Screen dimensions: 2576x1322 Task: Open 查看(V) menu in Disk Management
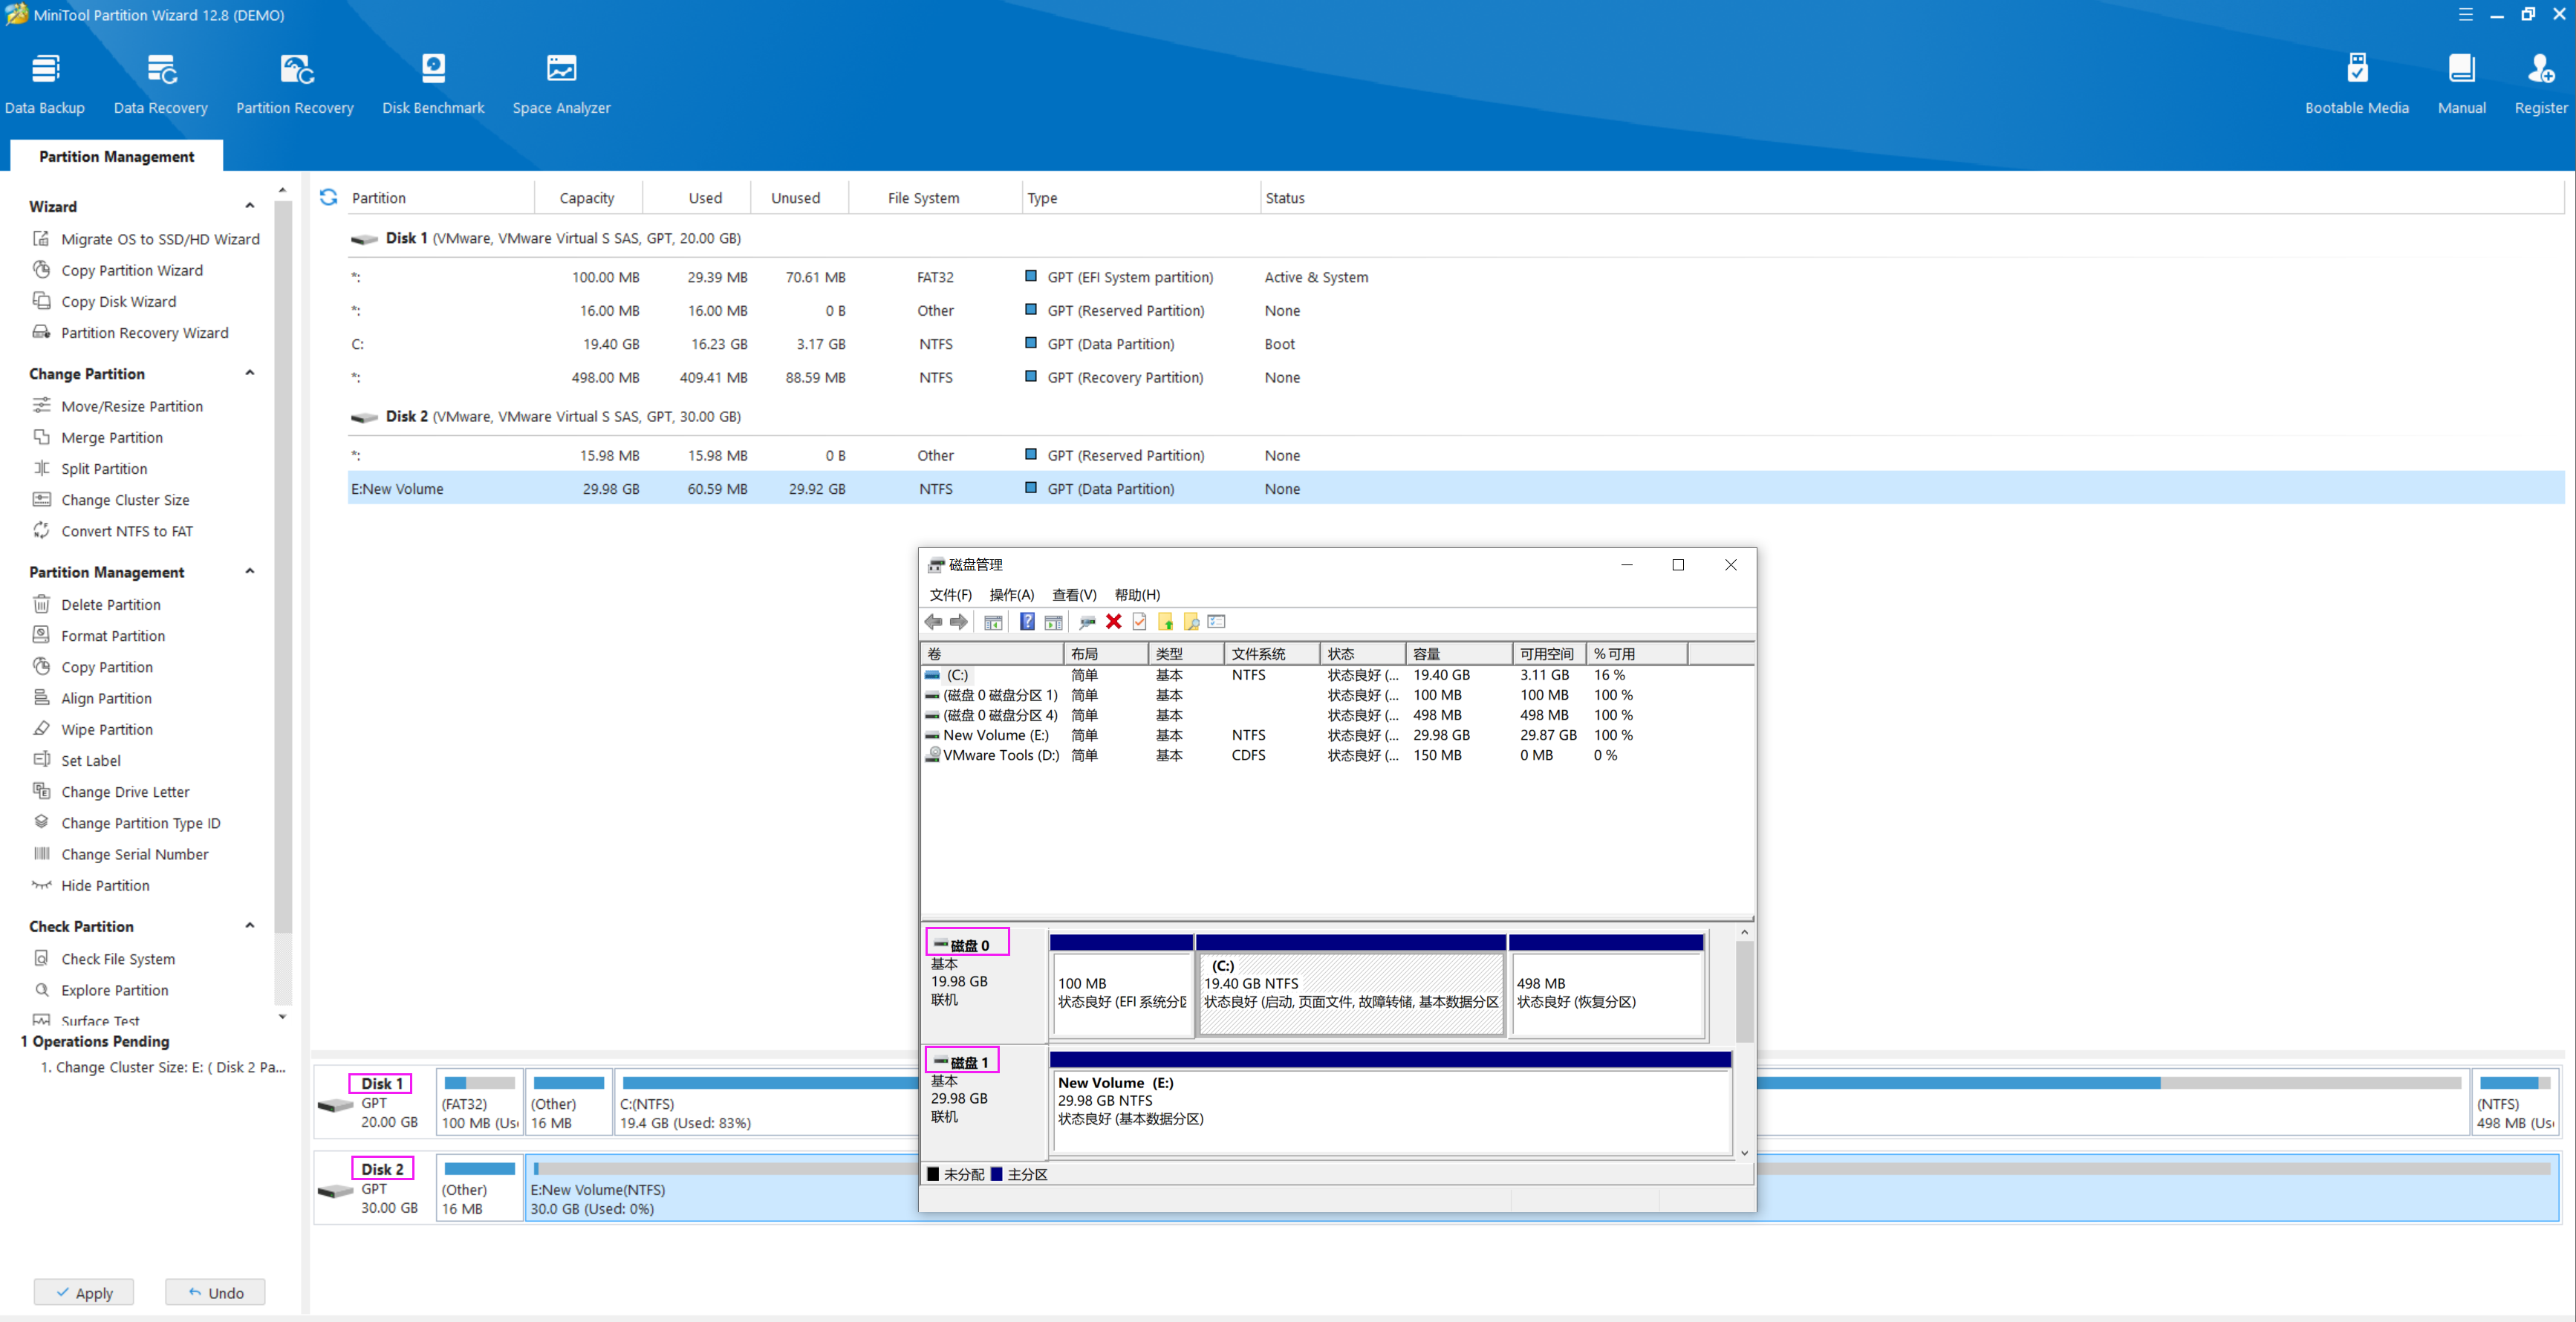coord(1074,594)
